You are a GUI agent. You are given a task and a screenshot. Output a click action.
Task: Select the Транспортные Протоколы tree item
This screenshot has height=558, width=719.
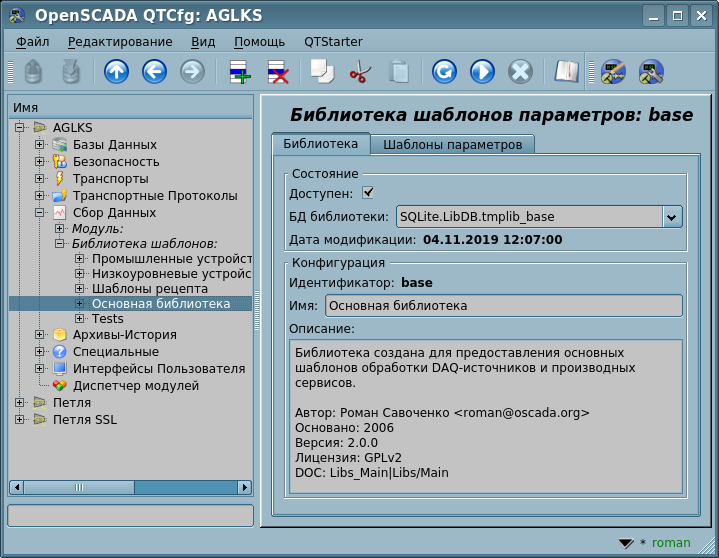point(155,196)
